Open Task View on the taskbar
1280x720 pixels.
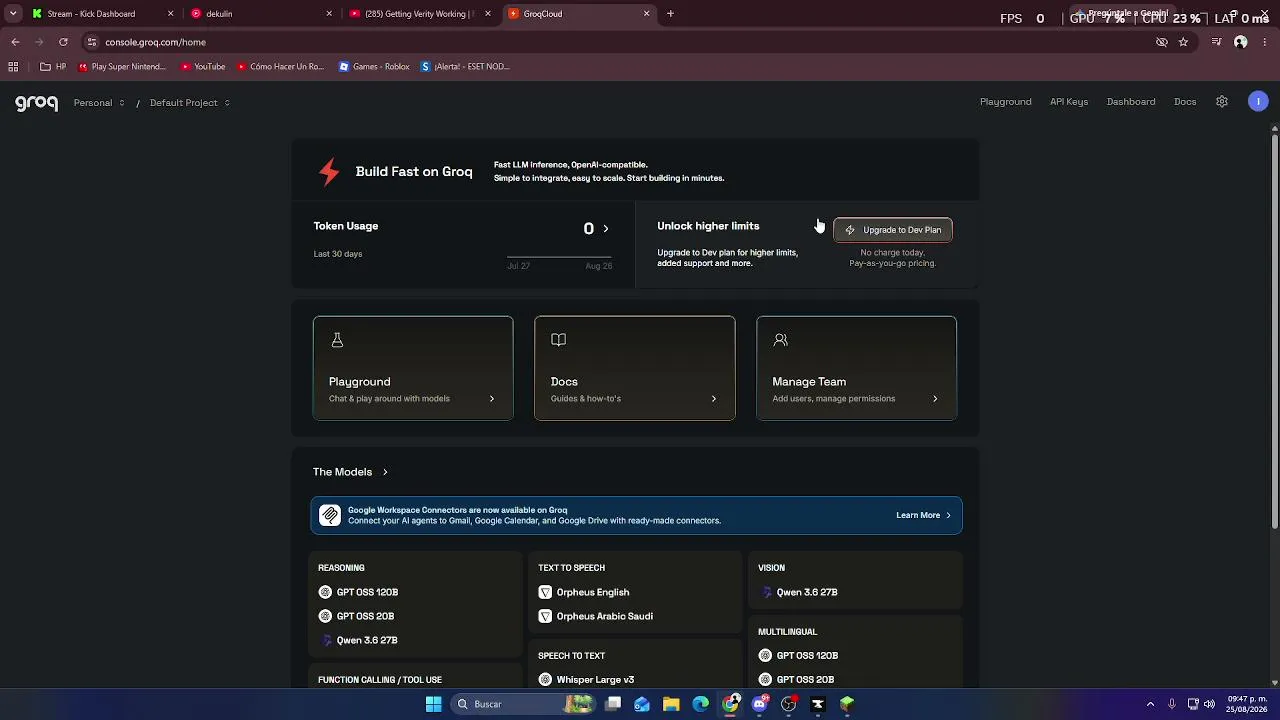click(613, 704)
